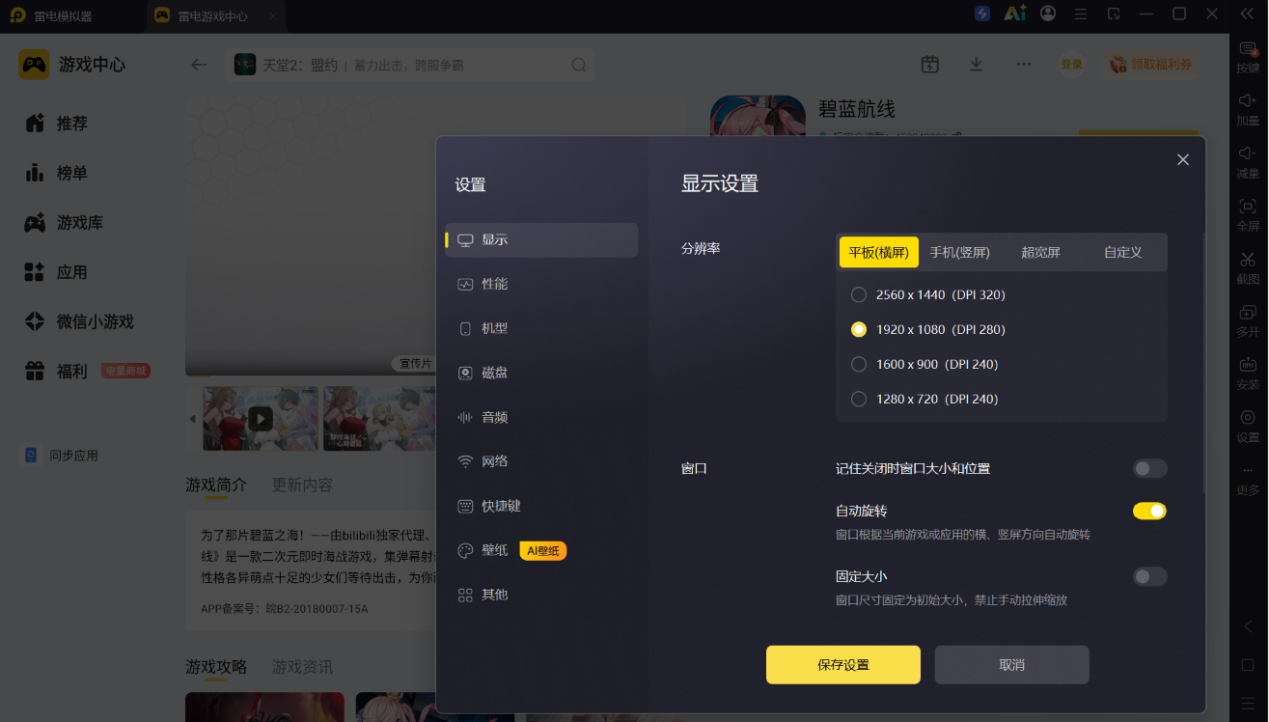The height and width of the screenshot is (722, 1269).
Task: Select the 1600 x 900 resolution radio
Action: [859, 364]
